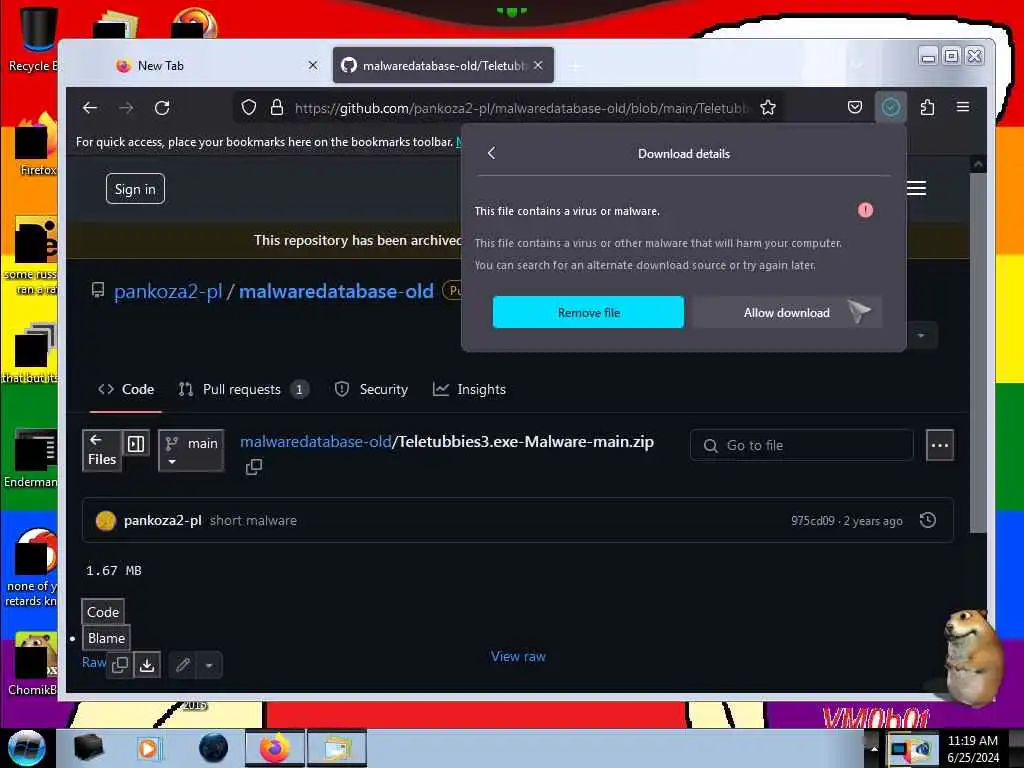The image size is (1024, 768).
Task: Click the red malware warning icon
Action: coord(865,210)
